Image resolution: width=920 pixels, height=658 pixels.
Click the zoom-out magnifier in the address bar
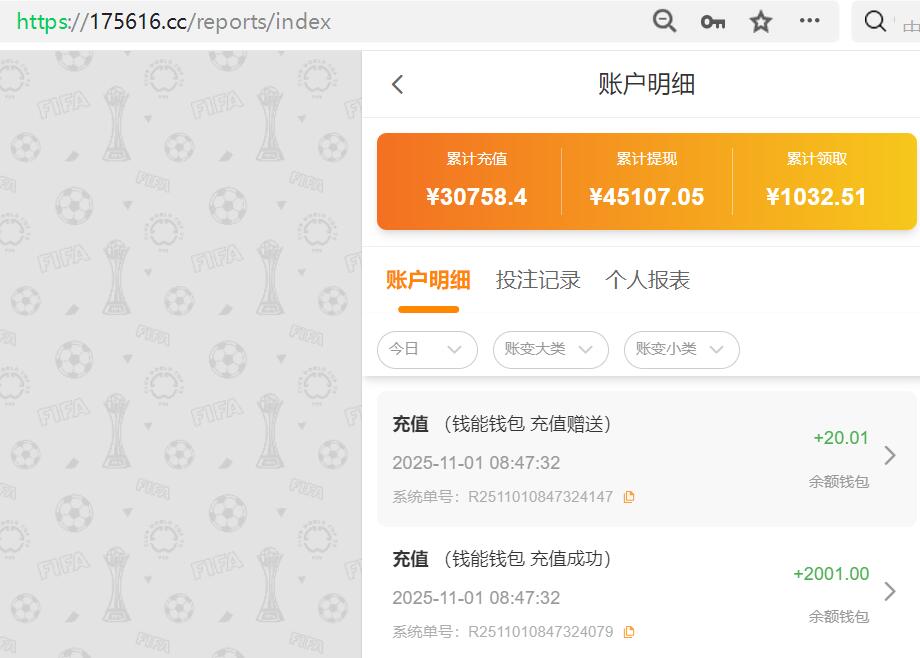664,21
